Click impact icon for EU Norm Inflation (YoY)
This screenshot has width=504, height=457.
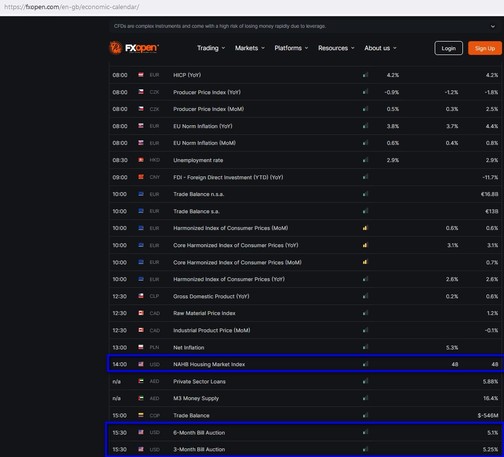365,126
